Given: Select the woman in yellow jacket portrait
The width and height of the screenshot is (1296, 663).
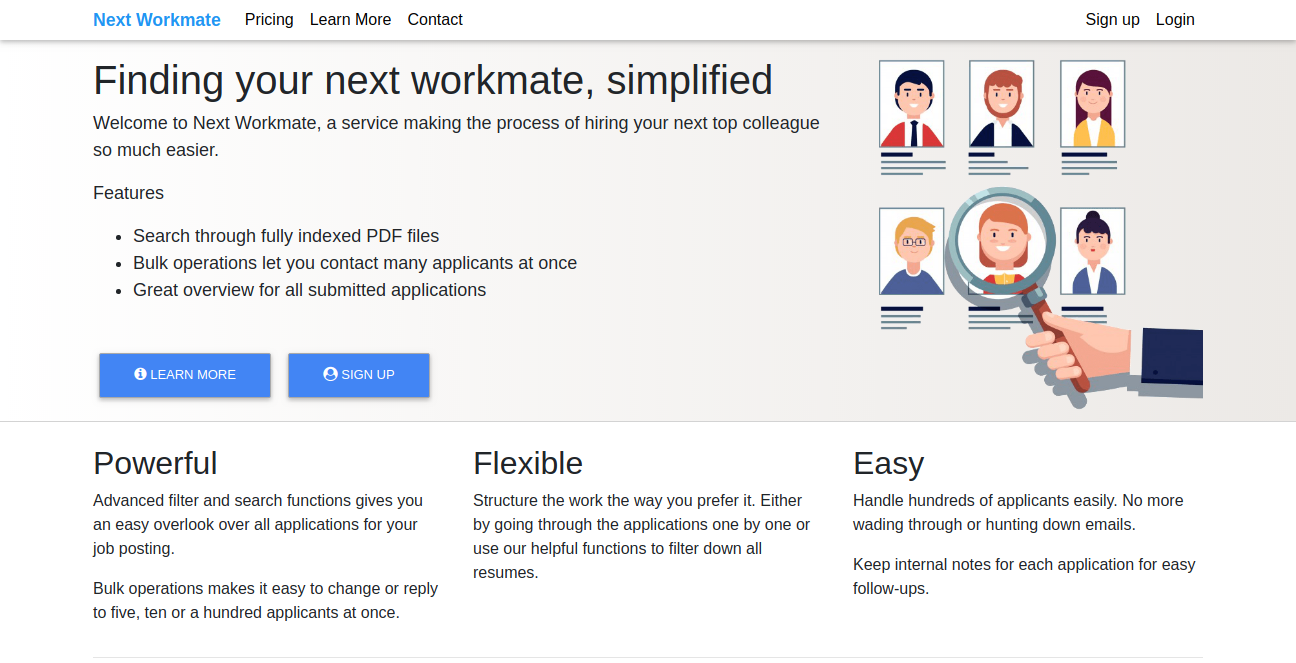Looking at the screenshot, I should [1092, 104].
